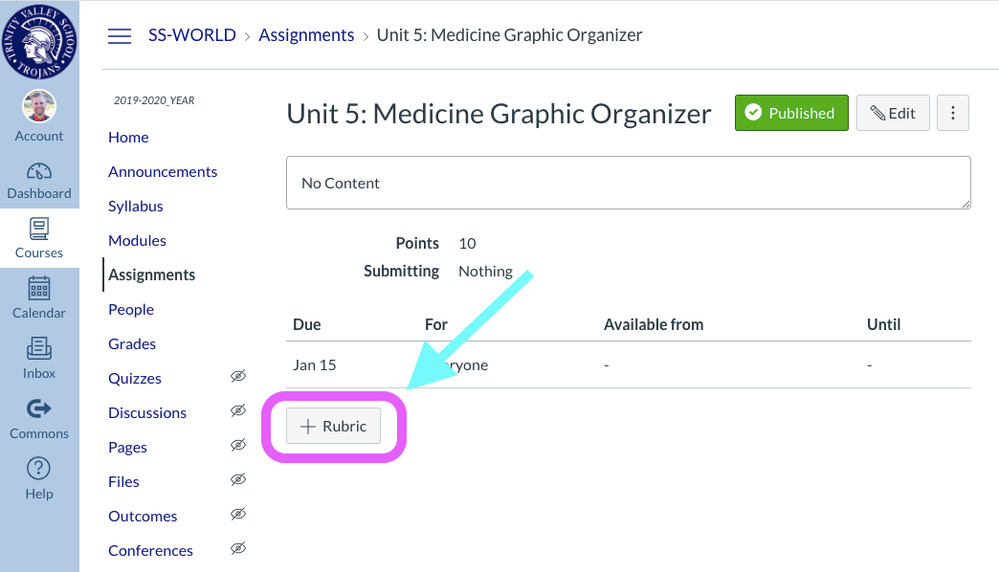Toggle course menu with hamburger icon
999x572 pixels.
(x=119, y=36)
